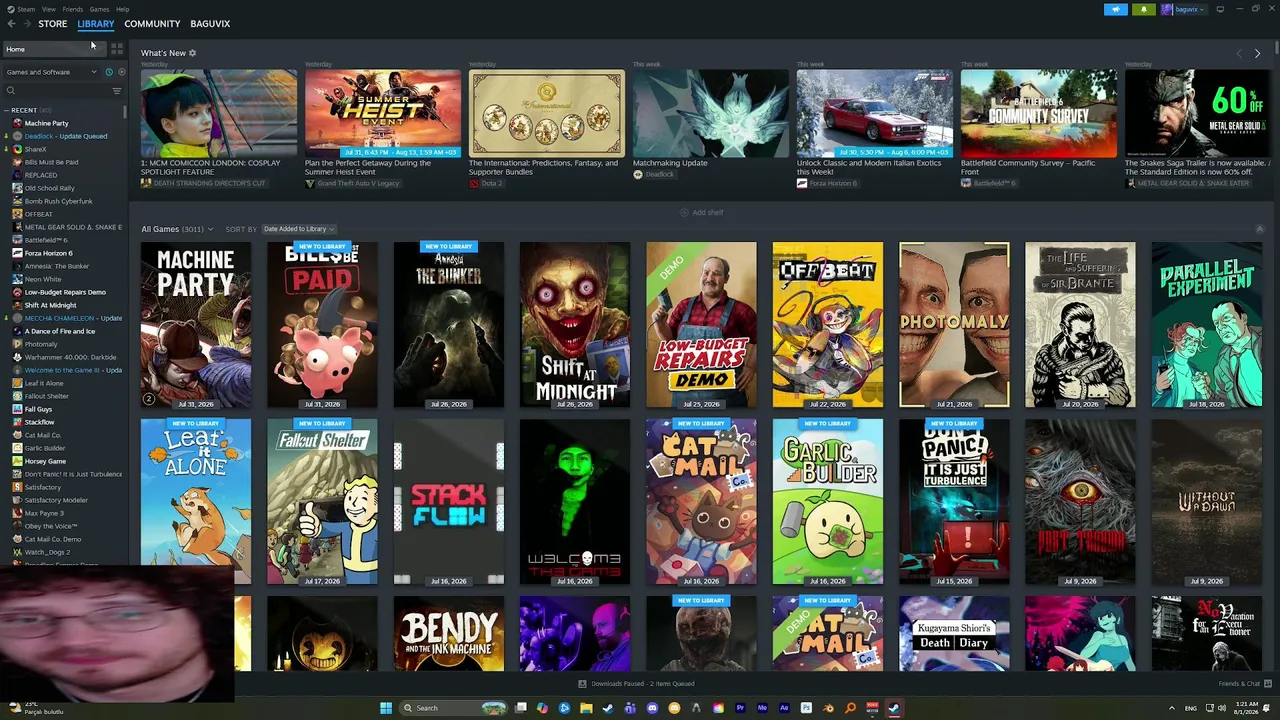
Task: Open the All Games collection dropdown
Action: [177, 229]
